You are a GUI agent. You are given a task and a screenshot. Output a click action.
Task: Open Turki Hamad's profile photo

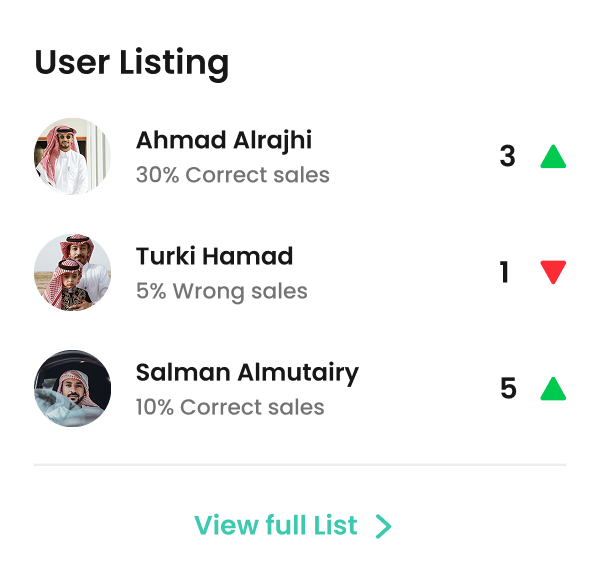coord(72,273)
